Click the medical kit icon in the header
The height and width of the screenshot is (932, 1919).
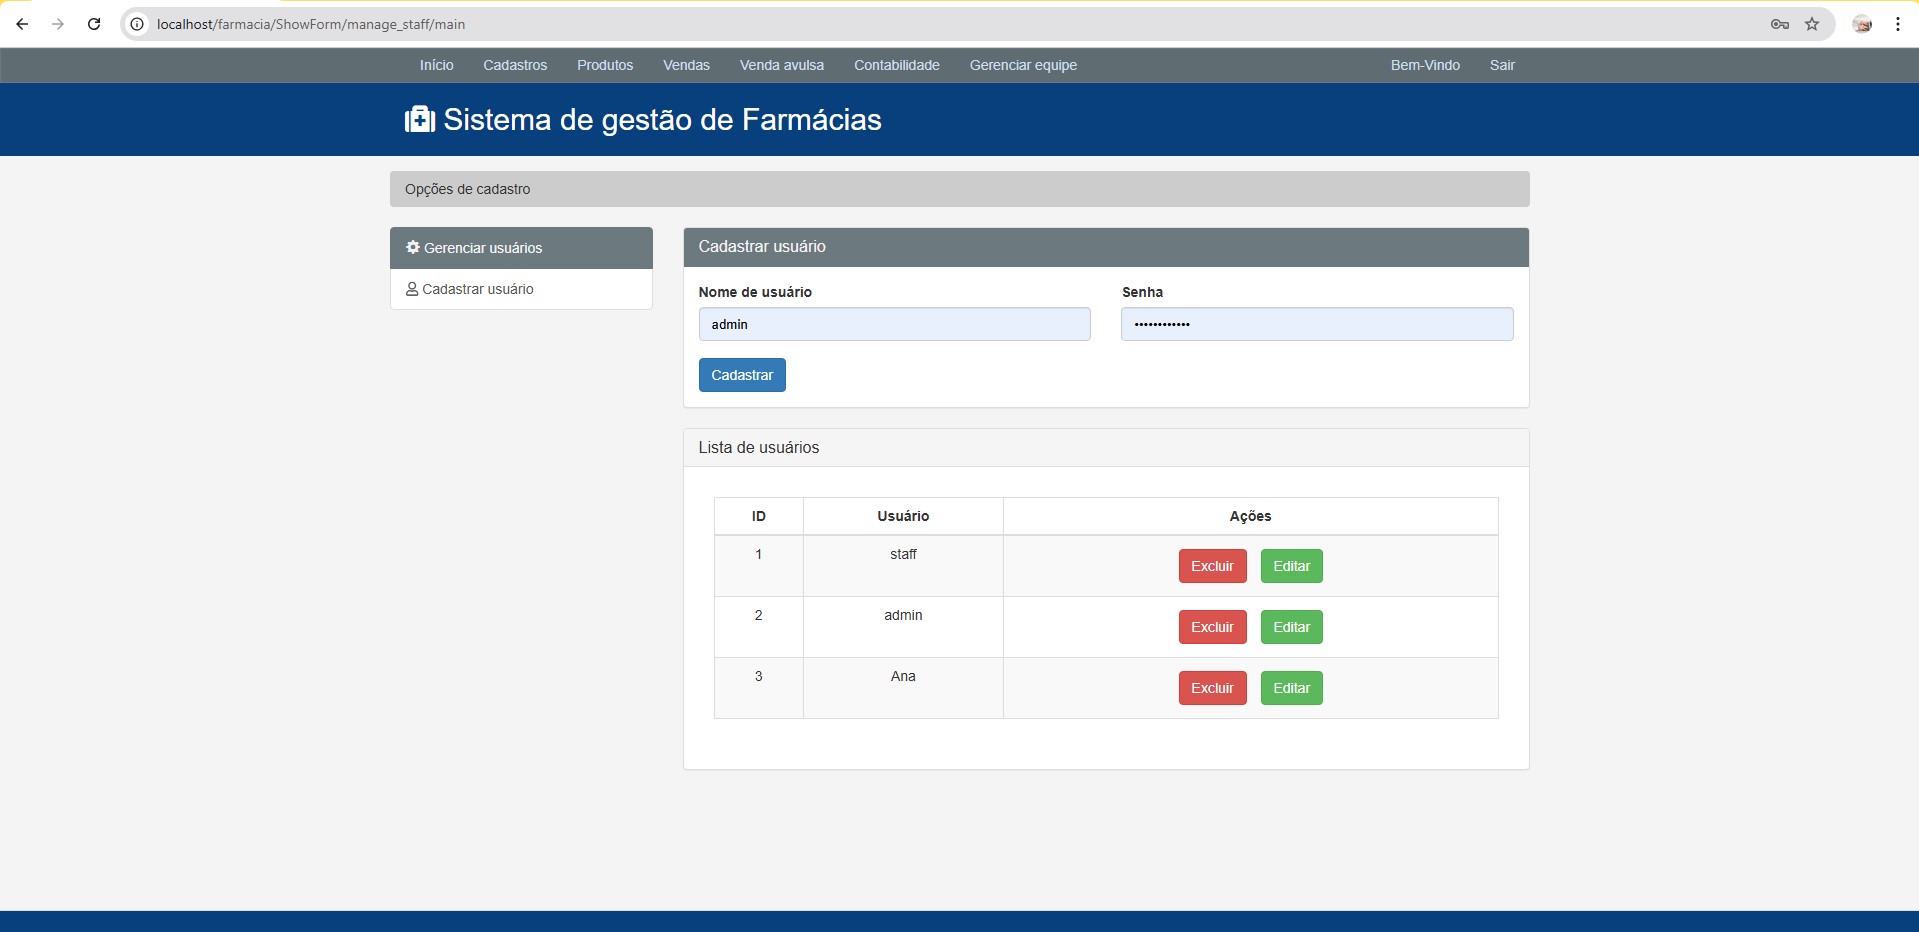(x=418, y=119)
